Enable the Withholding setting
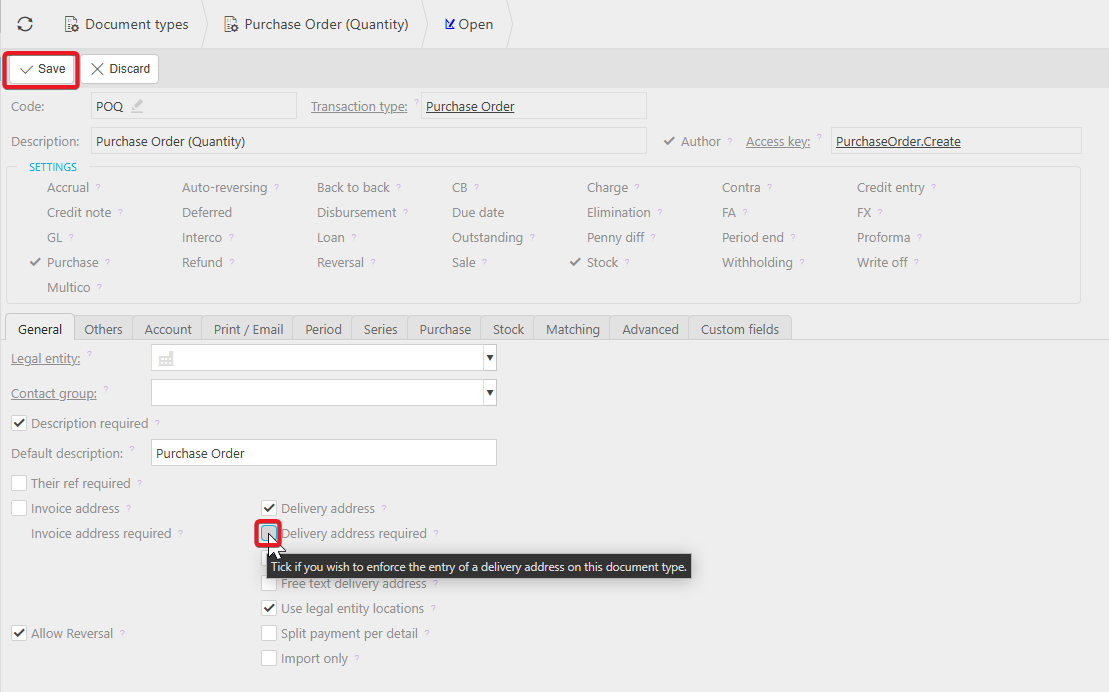 (x=757, y=263)
